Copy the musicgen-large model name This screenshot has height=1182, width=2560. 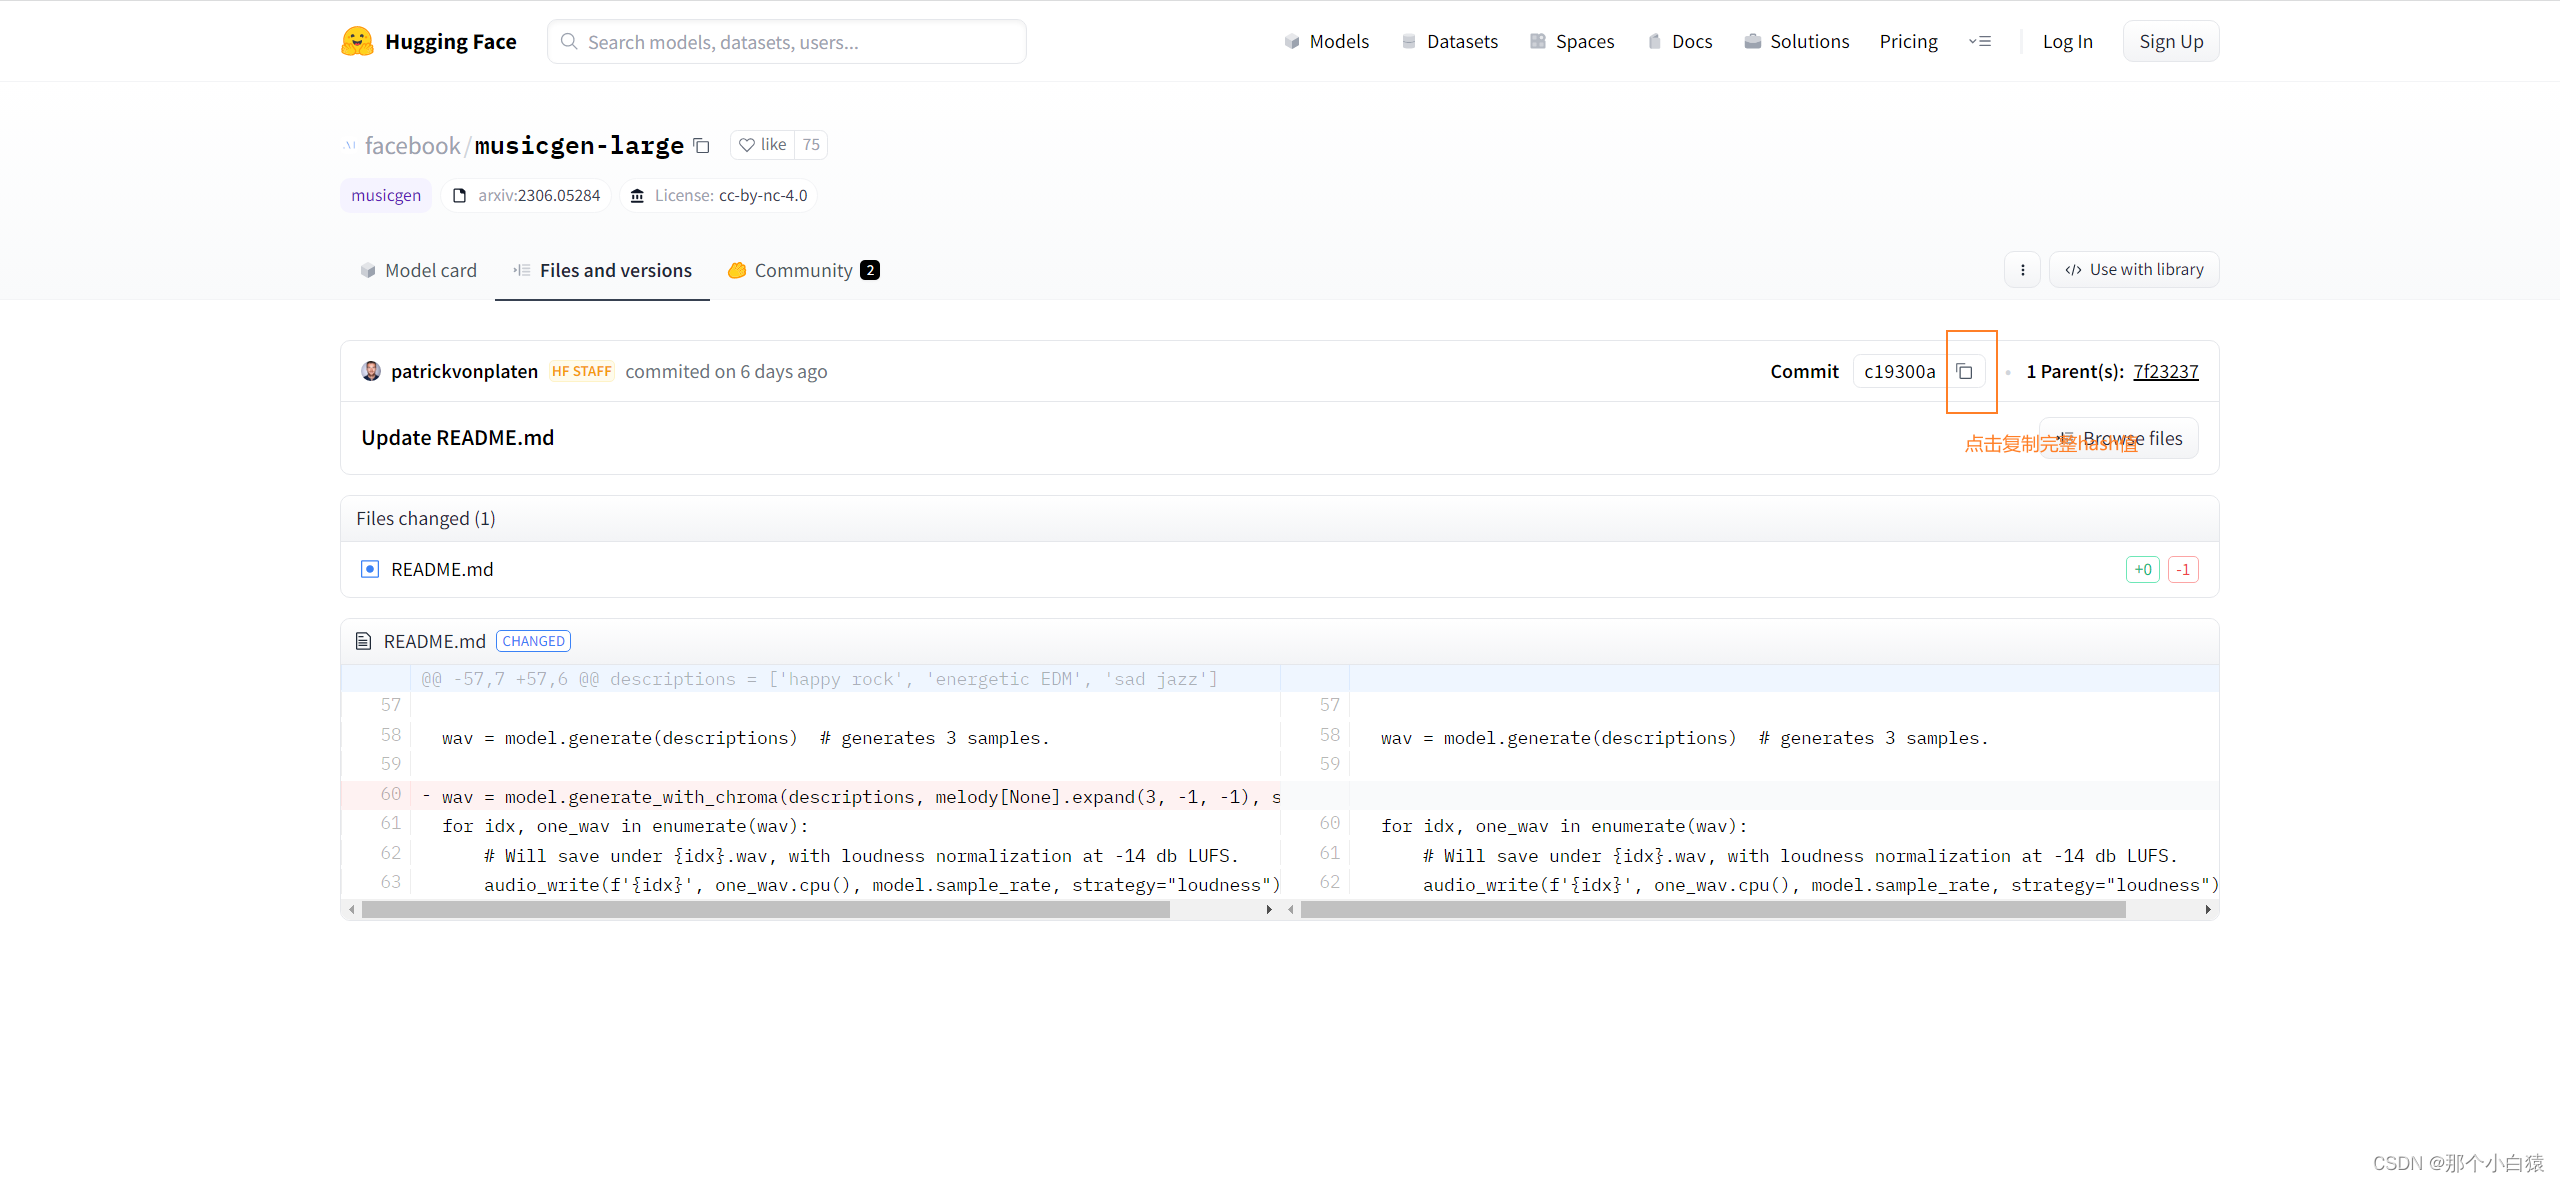[x=701, y=146]
